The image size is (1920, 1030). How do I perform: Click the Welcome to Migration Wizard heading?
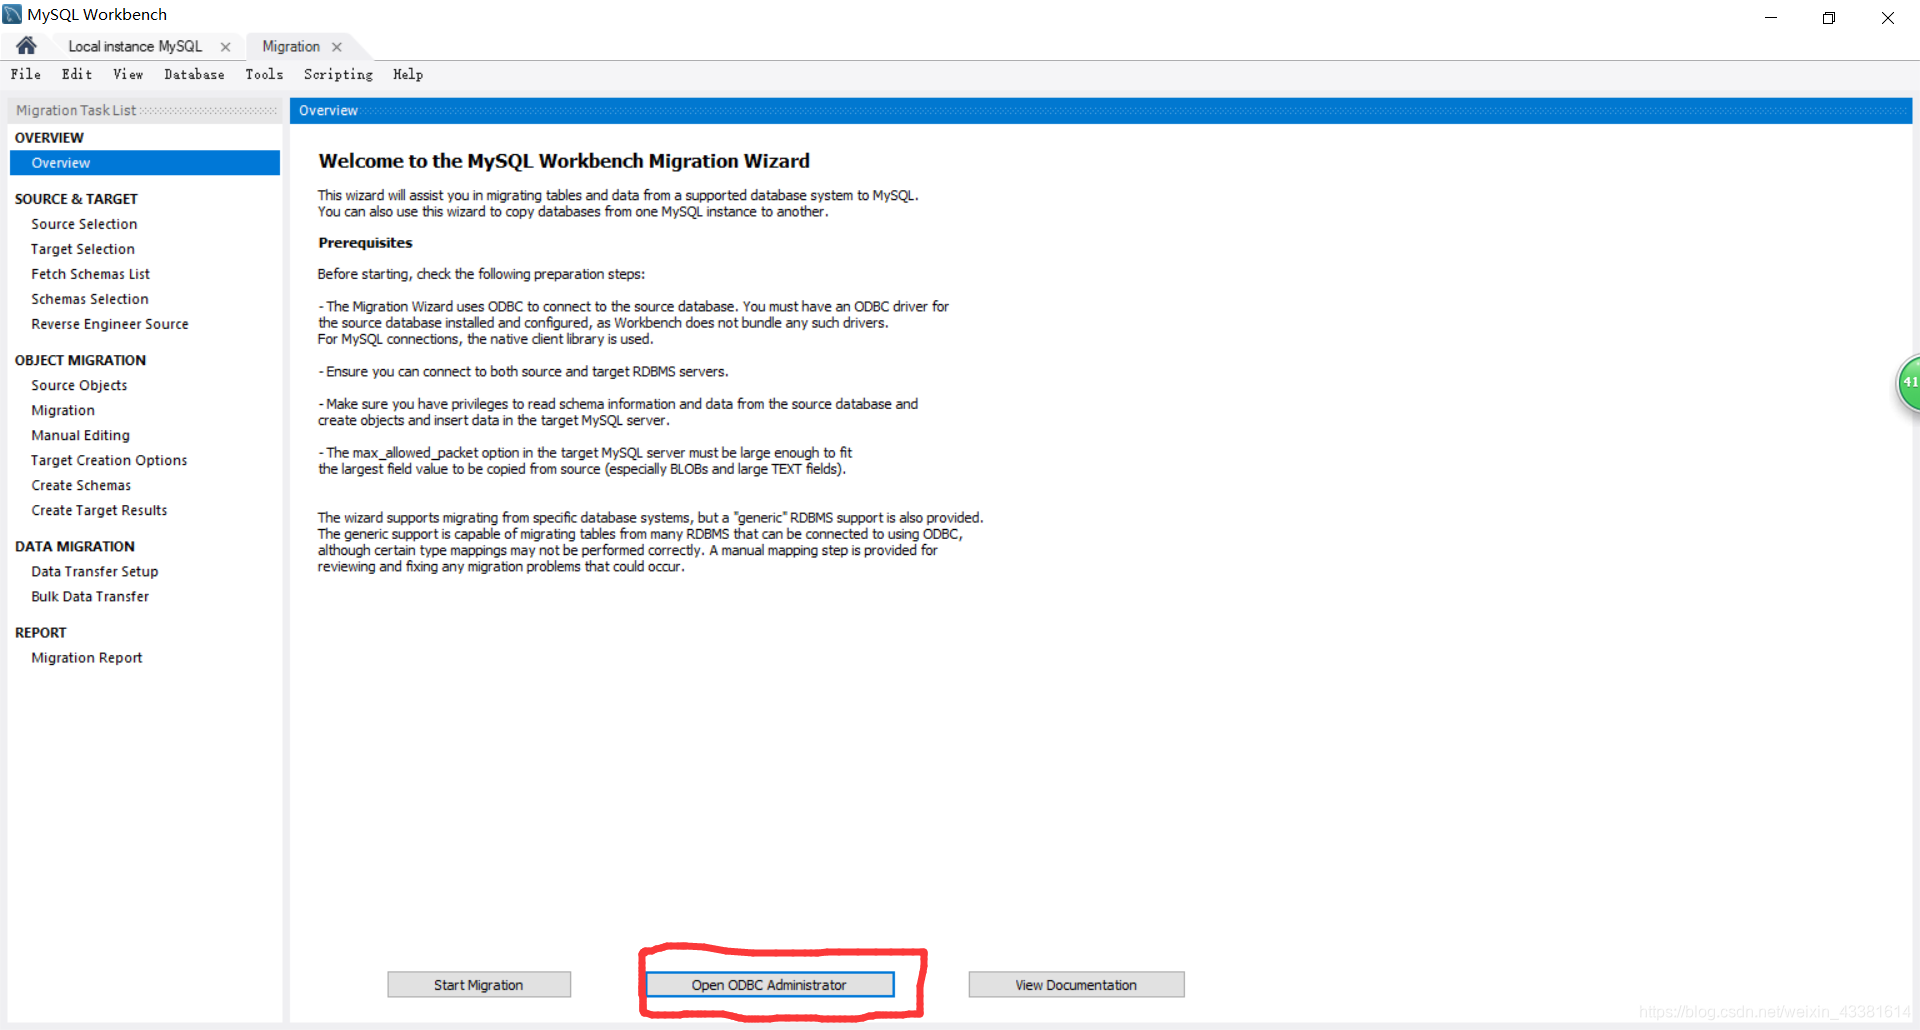tap(564, 161)
